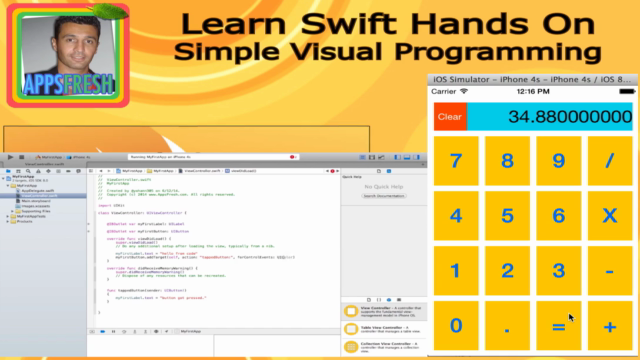This screenshot has height=360, width=640.
Task: Switch to the Assistant editor
Action: coord(372,157)
